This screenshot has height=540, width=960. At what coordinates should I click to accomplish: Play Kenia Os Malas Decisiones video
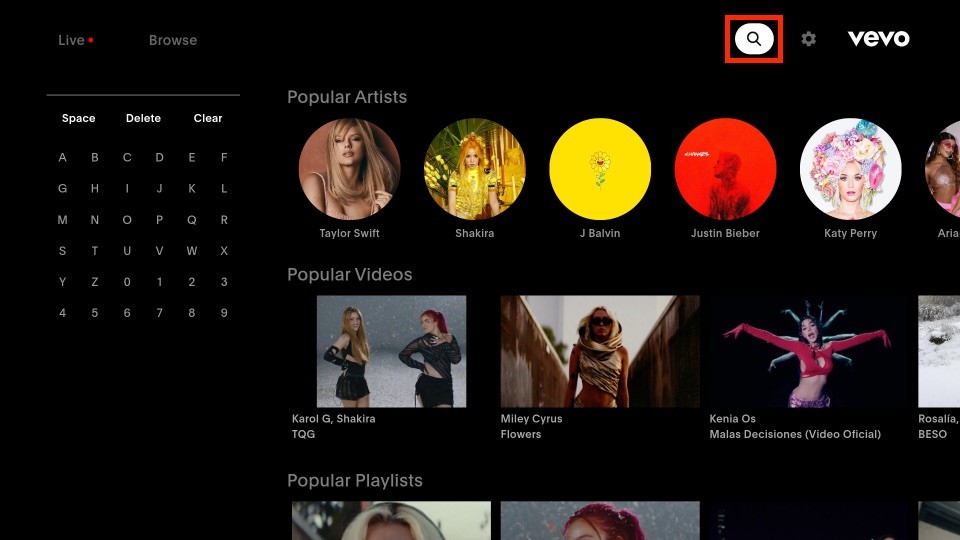809,351
